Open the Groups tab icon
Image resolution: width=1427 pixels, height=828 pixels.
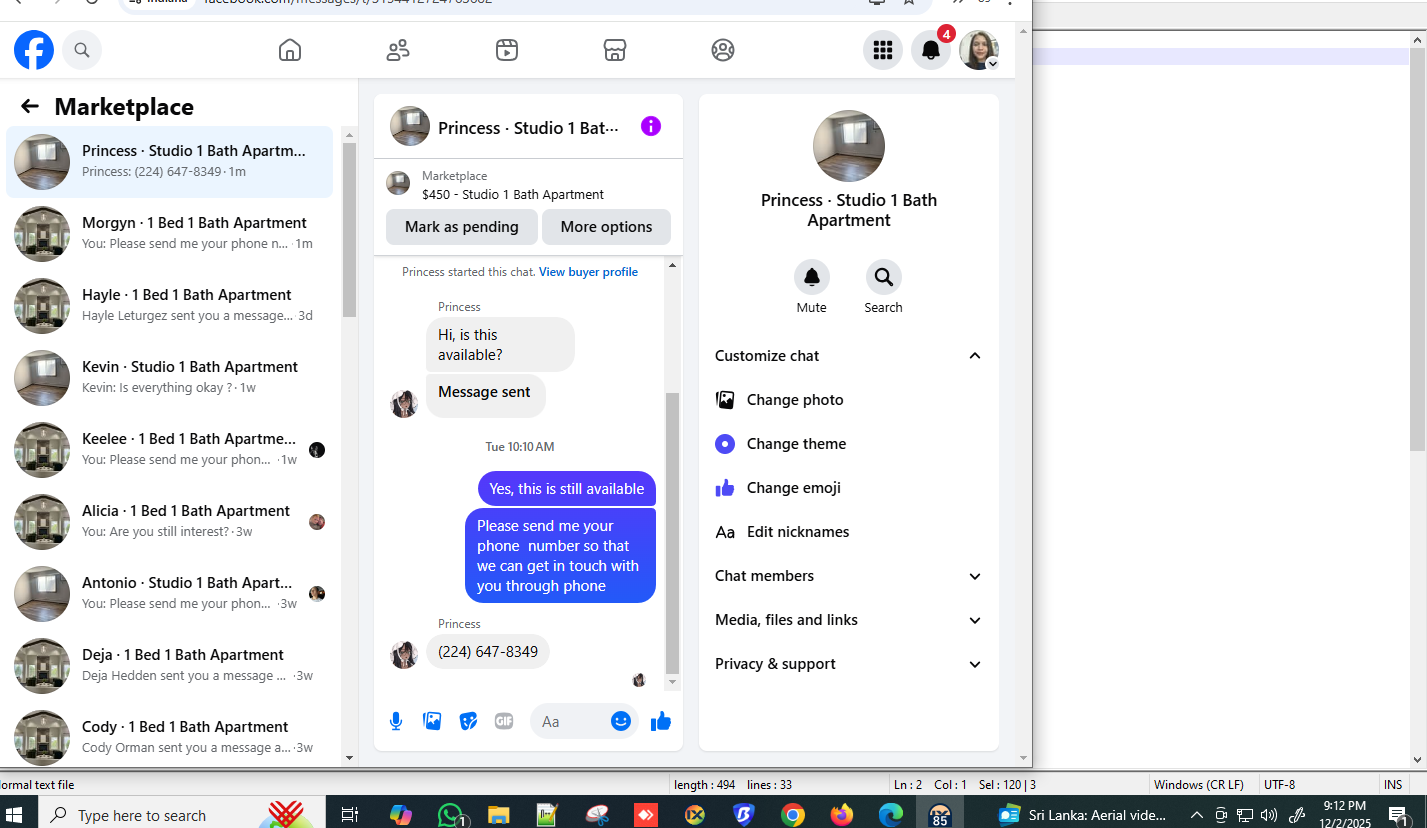[x=723, y=50]
